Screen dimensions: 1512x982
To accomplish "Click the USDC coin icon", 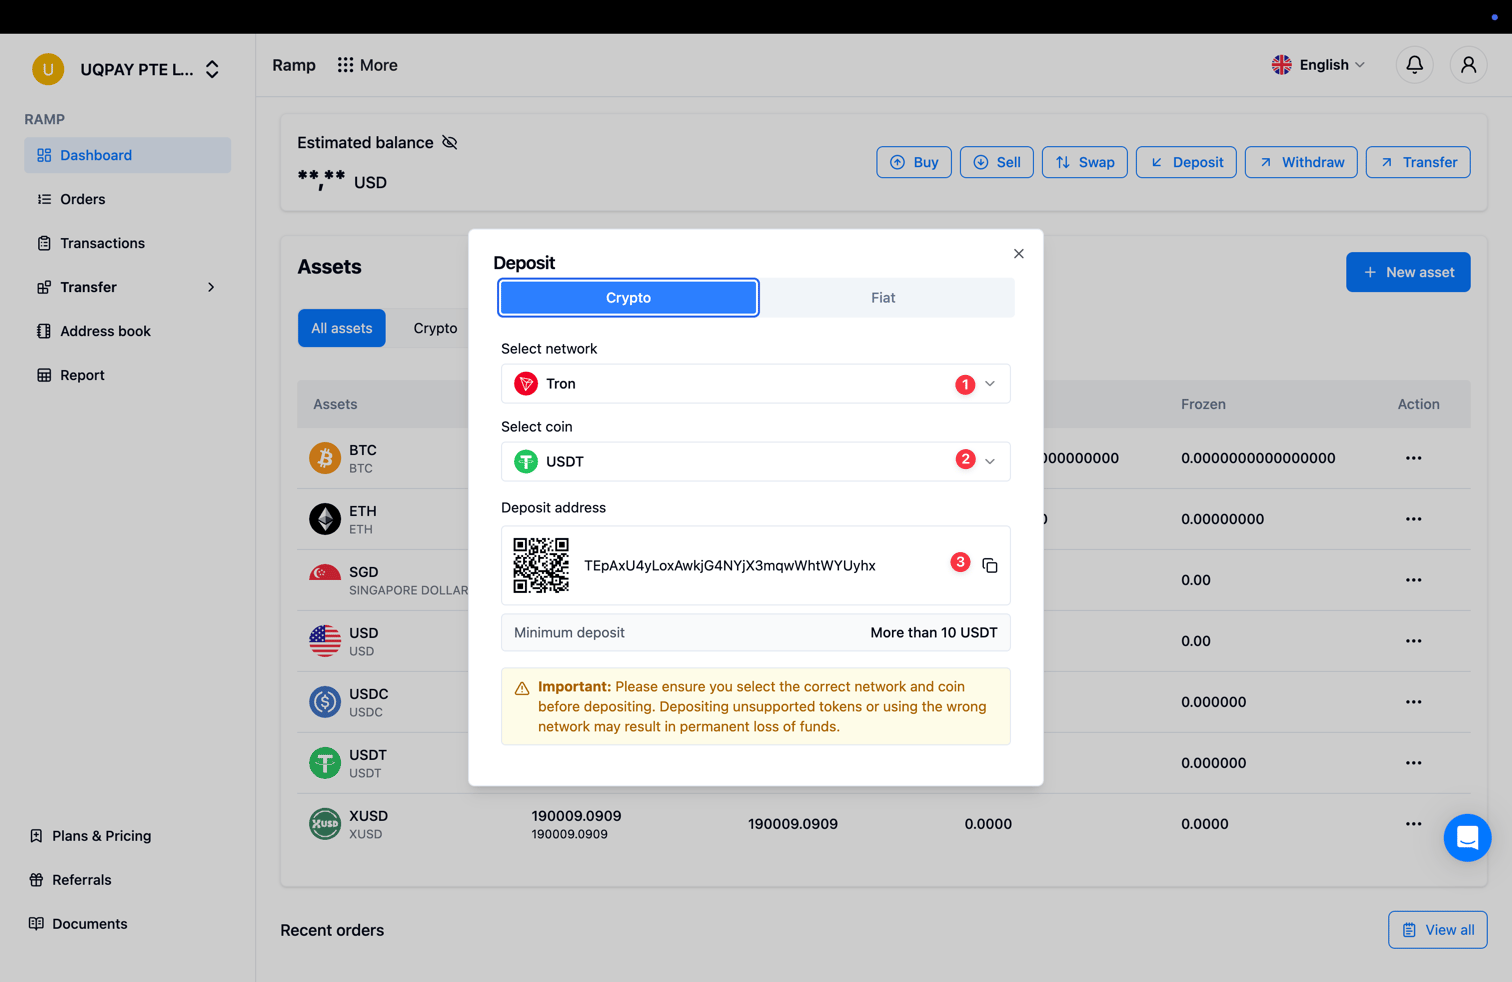I will pyautogui.click(x=324, y=702).
